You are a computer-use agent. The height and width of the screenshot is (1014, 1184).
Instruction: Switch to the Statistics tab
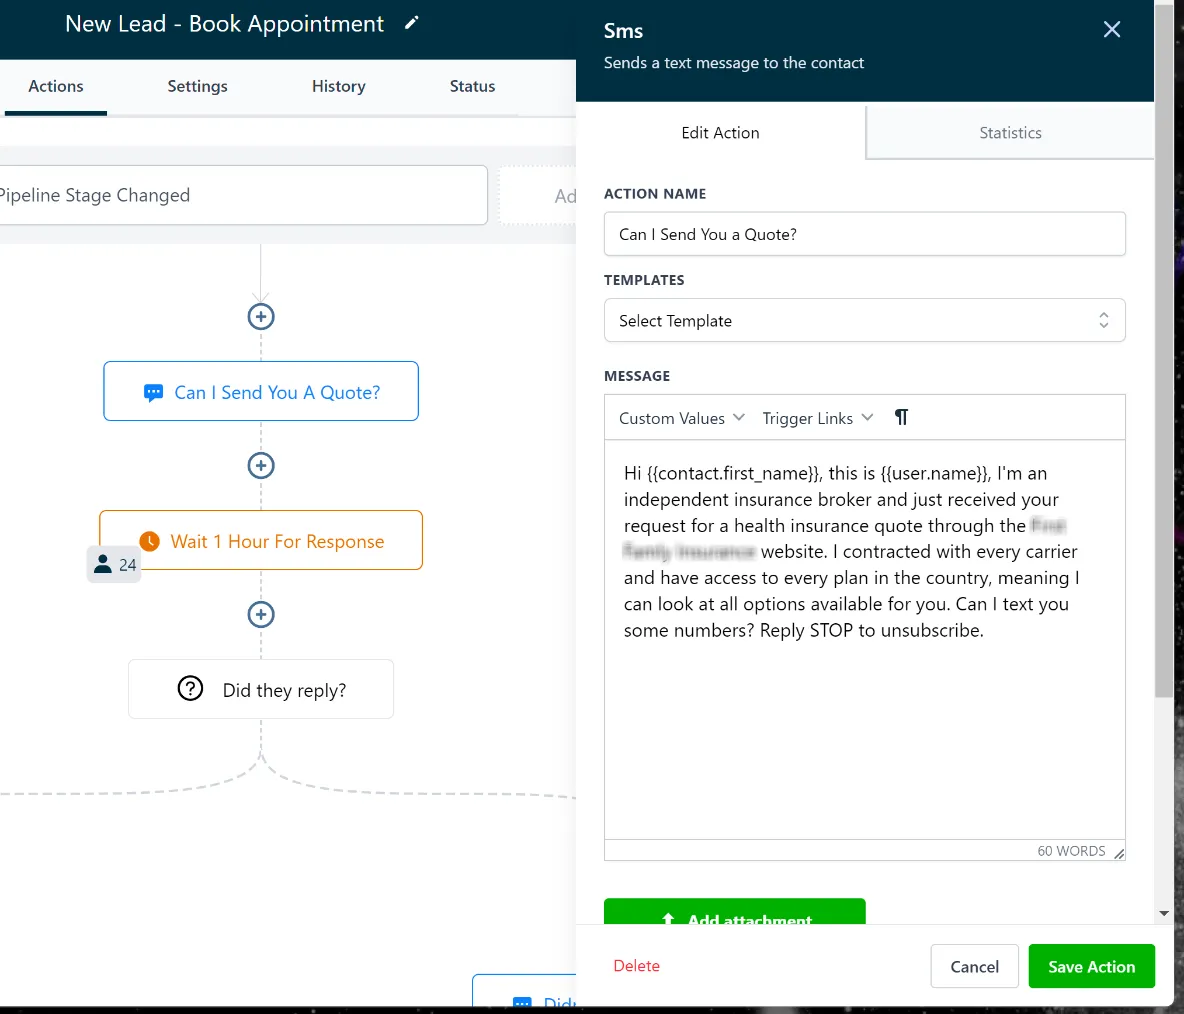[1010, 133]
